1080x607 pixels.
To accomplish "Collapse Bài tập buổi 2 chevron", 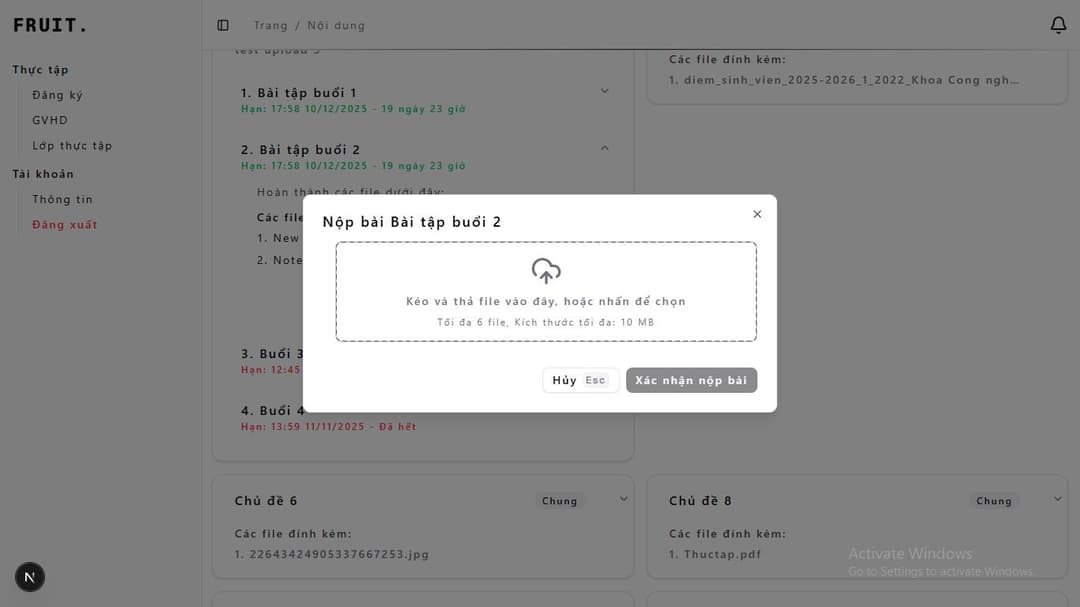I will pos(605,148).
